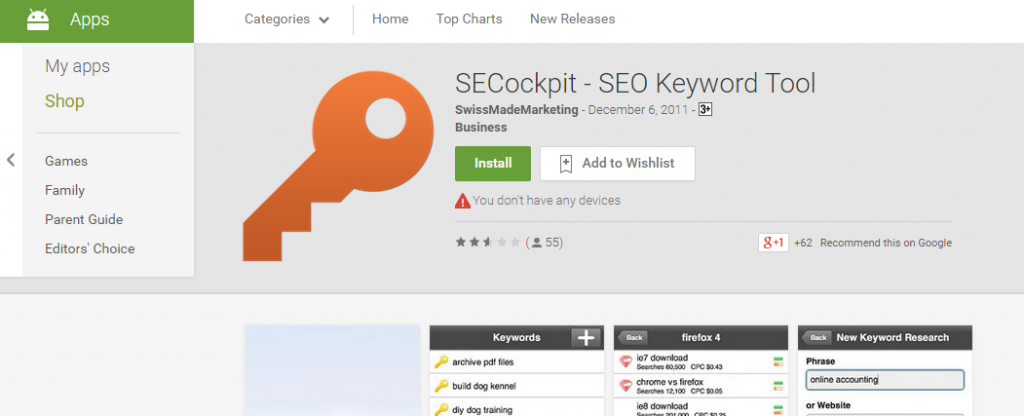The width and height of the screenshot is (1024, 416).
Task: Click the 3+ content rating badge
Action: [x=705, y=110]
